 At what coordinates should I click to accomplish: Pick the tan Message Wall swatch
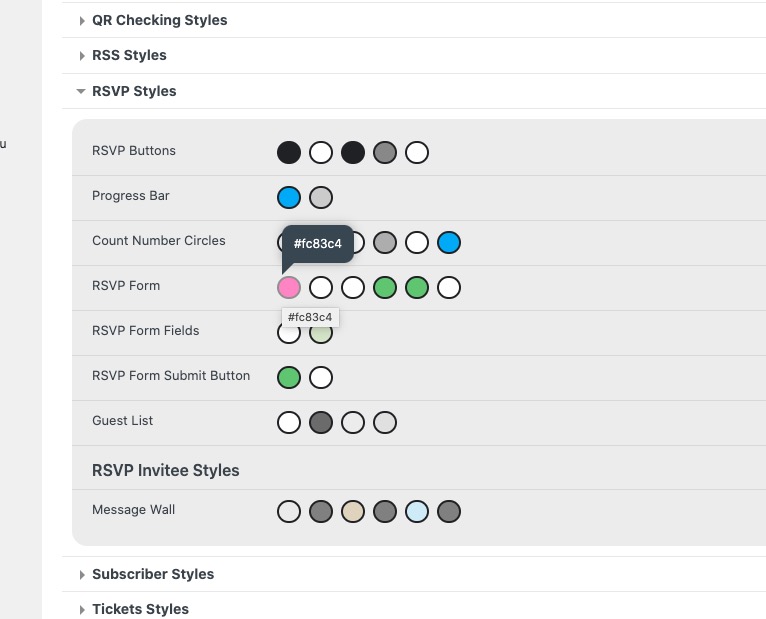353,512
